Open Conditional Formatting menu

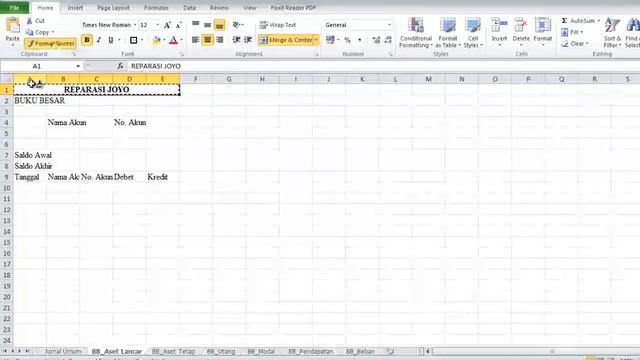coord(416,33)
